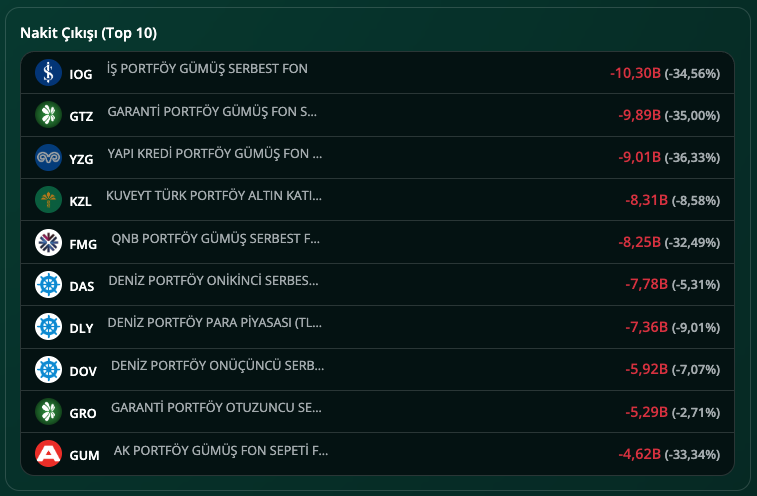Select the YZG fund code
Viewport: 757px width, 496px height.
(x=81, y=159)
